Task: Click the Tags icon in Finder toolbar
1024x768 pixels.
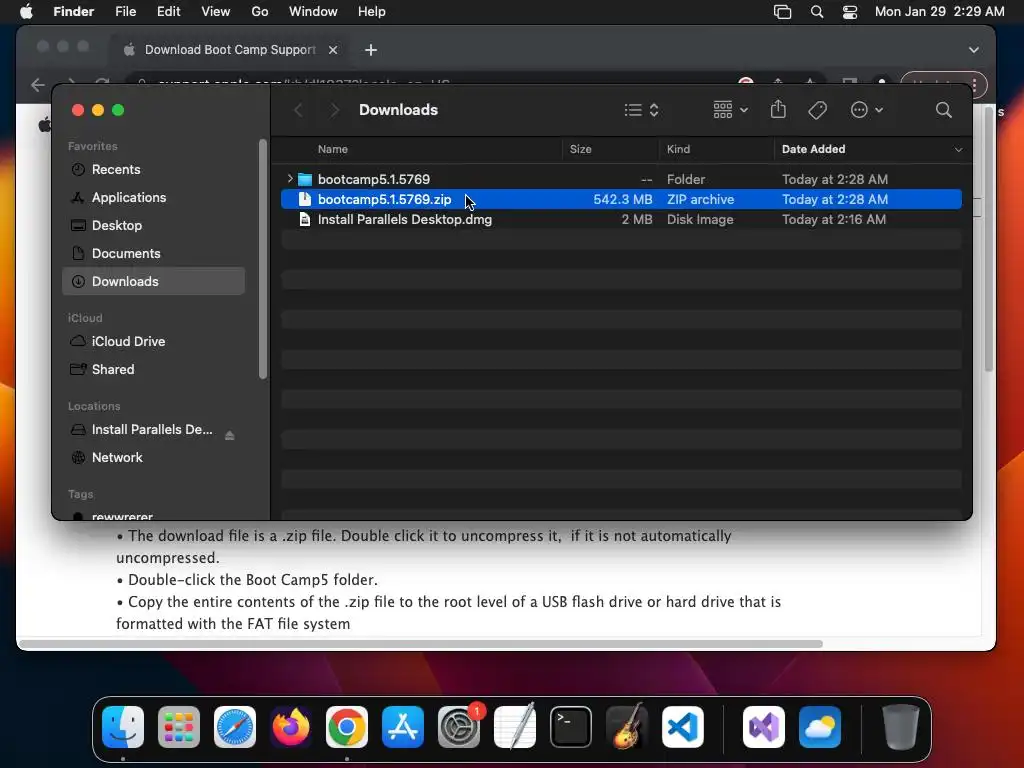Action: 817,110
